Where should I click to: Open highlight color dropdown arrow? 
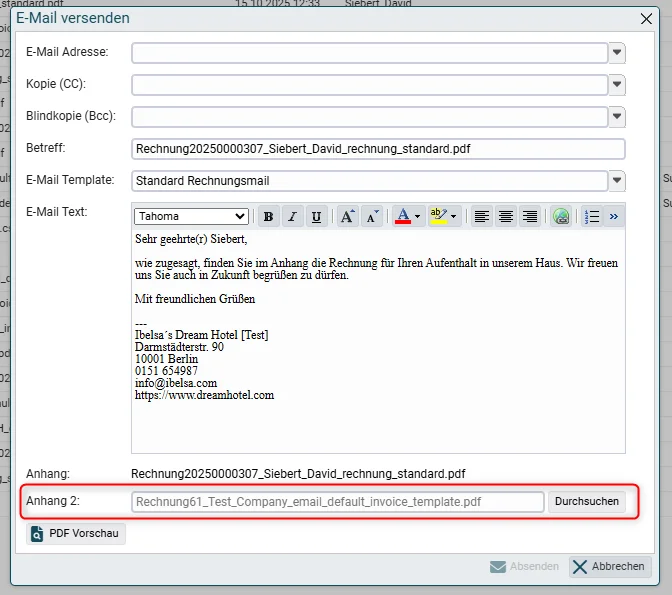[454, 216]
